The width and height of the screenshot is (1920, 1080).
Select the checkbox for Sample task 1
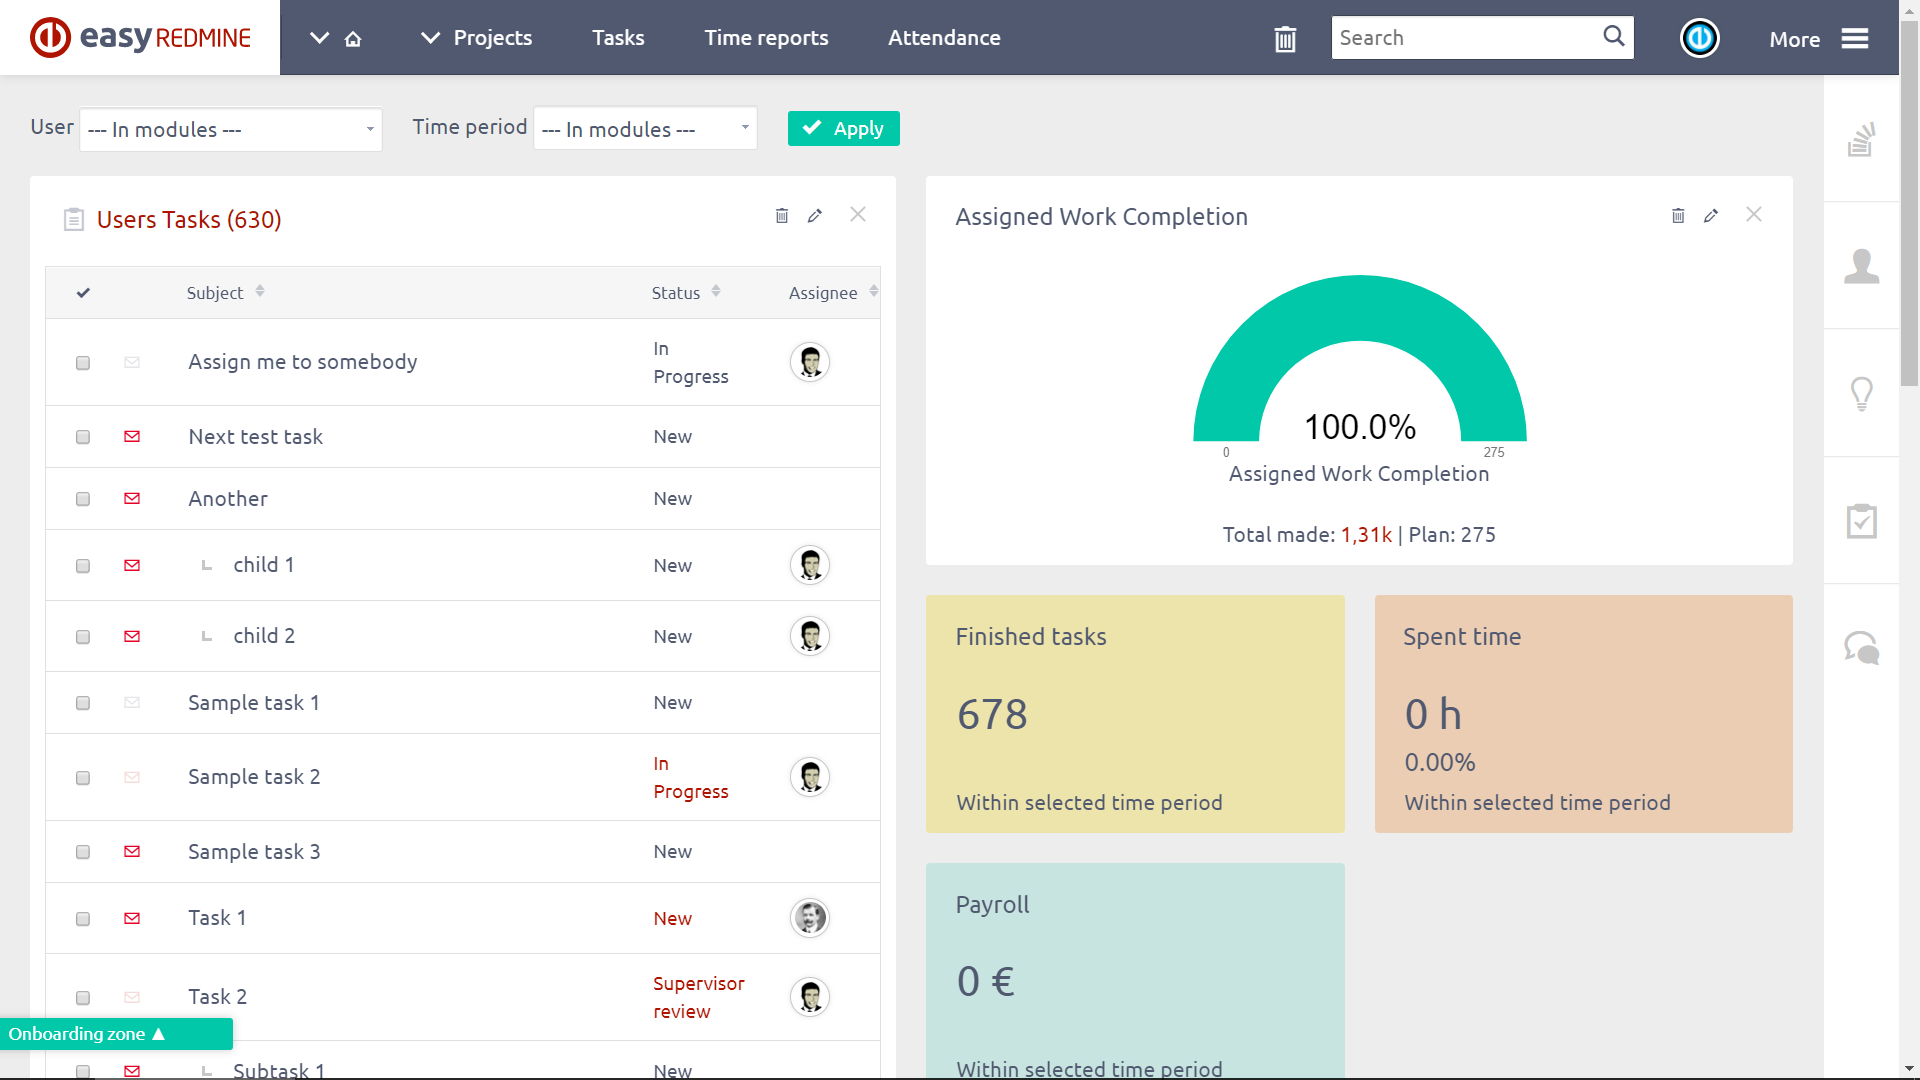pyautogui.click(x=83, y=703)
